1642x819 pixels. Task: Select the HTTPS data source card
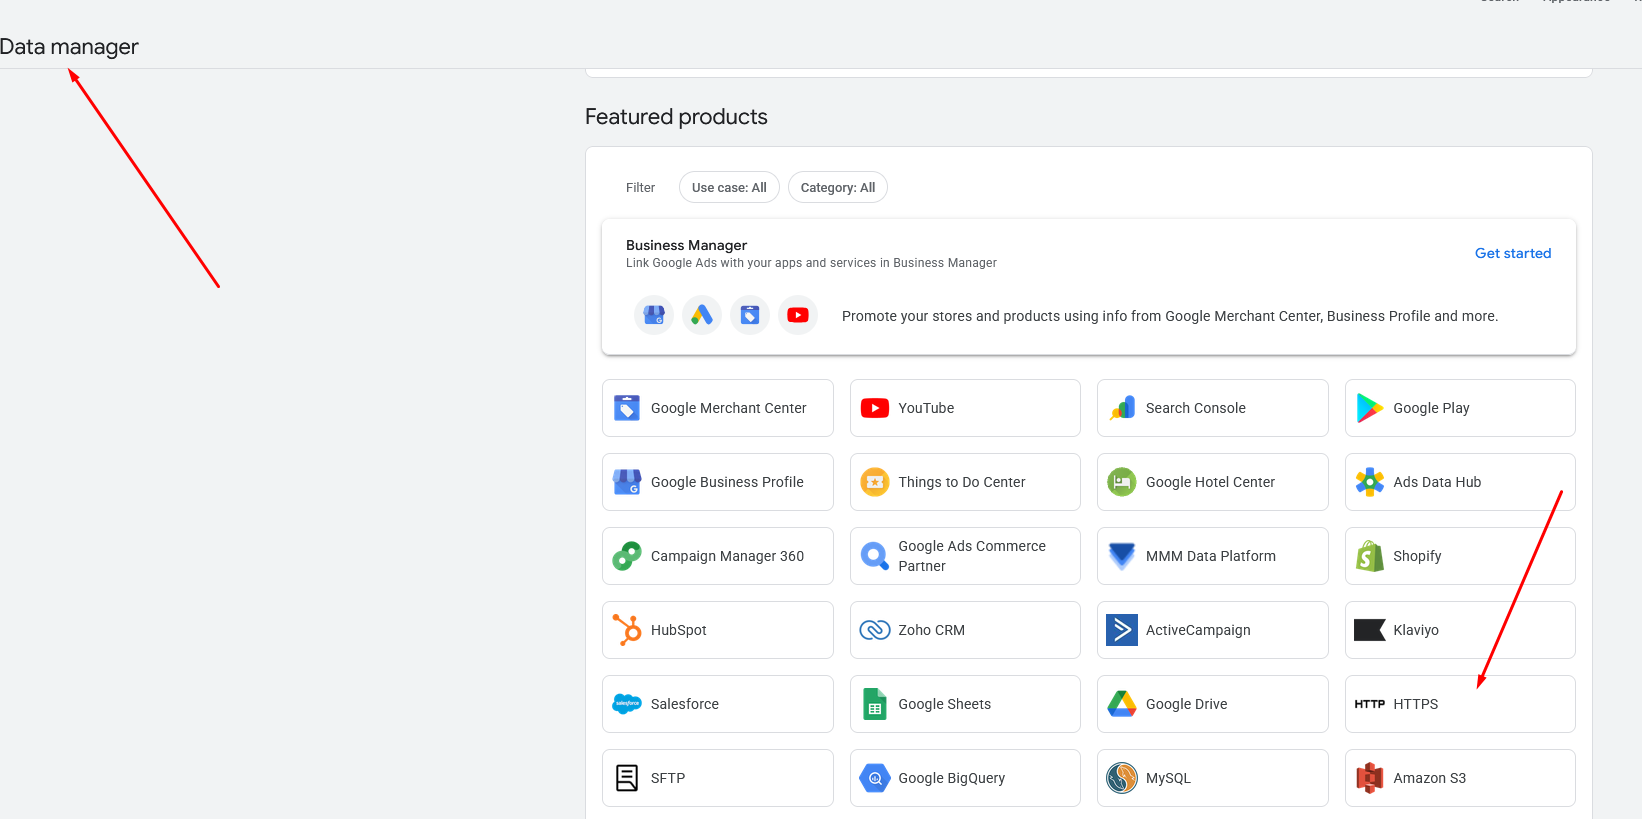1460,704
